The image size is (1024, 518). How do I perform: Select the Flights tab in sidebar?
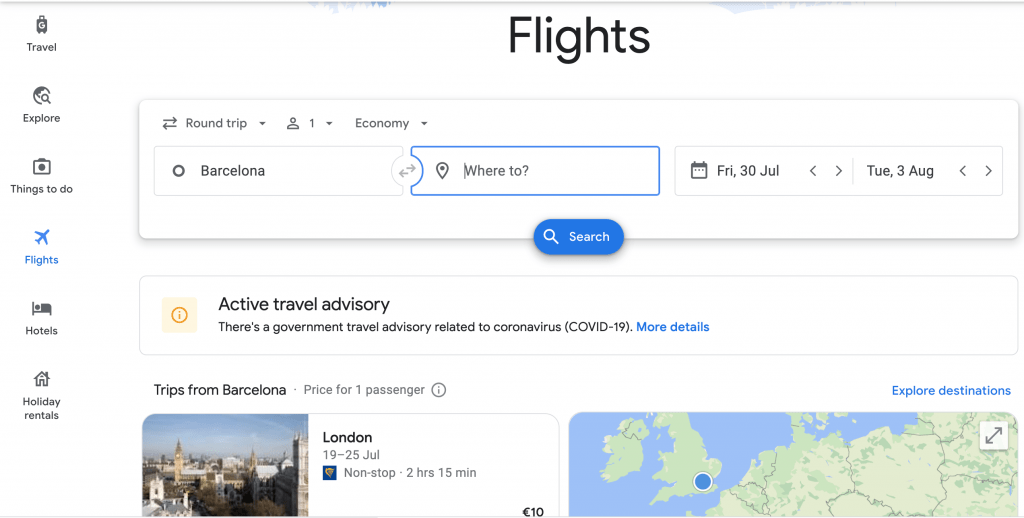pyautogui.click(x=41, y=246)
